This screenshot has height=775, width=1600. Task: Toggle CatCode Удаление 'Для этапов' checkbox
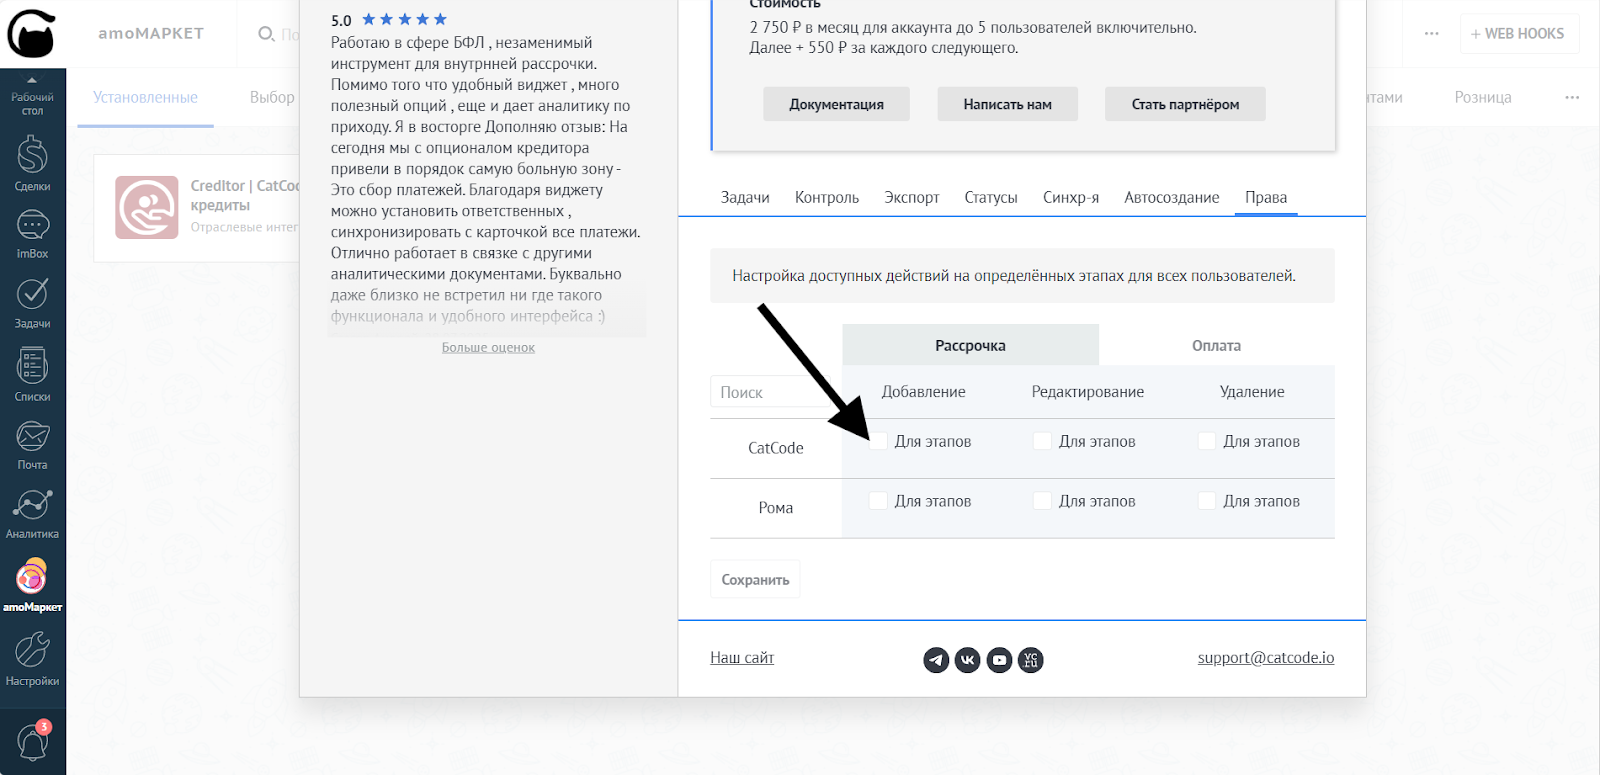point(1207,441)
